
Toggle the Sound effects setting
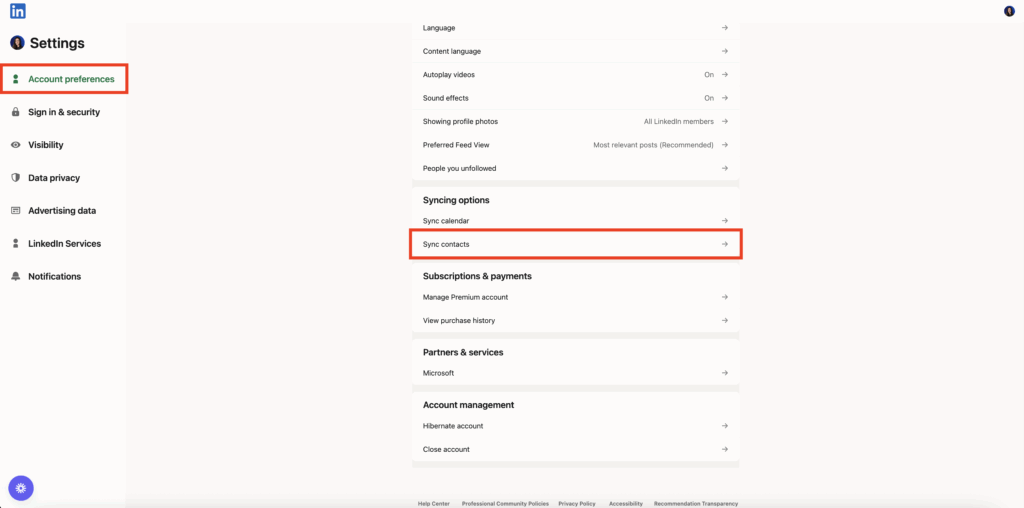(x=716, y=98)
